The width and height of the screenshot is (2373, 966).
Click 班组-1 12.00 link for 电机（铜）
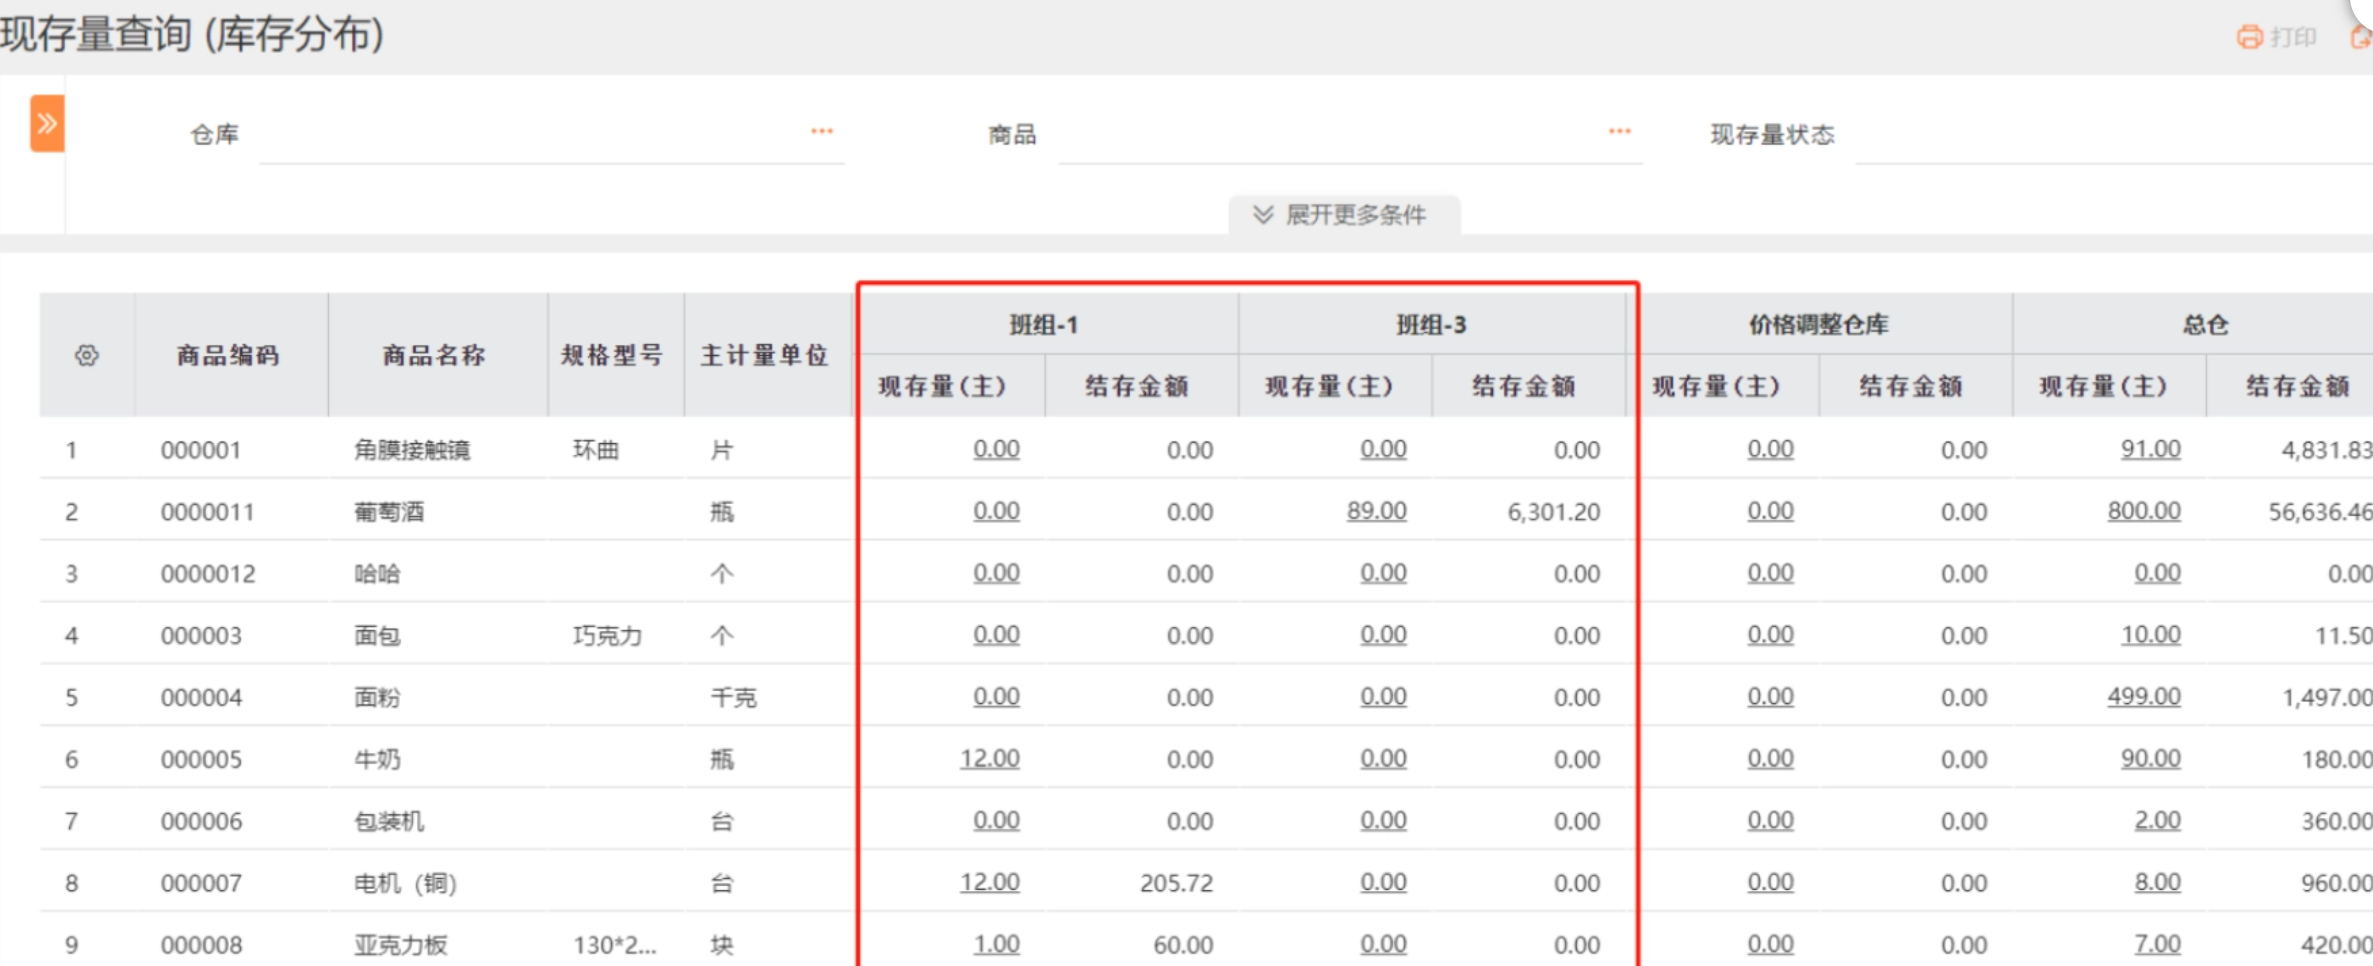[x=989, y=883]
